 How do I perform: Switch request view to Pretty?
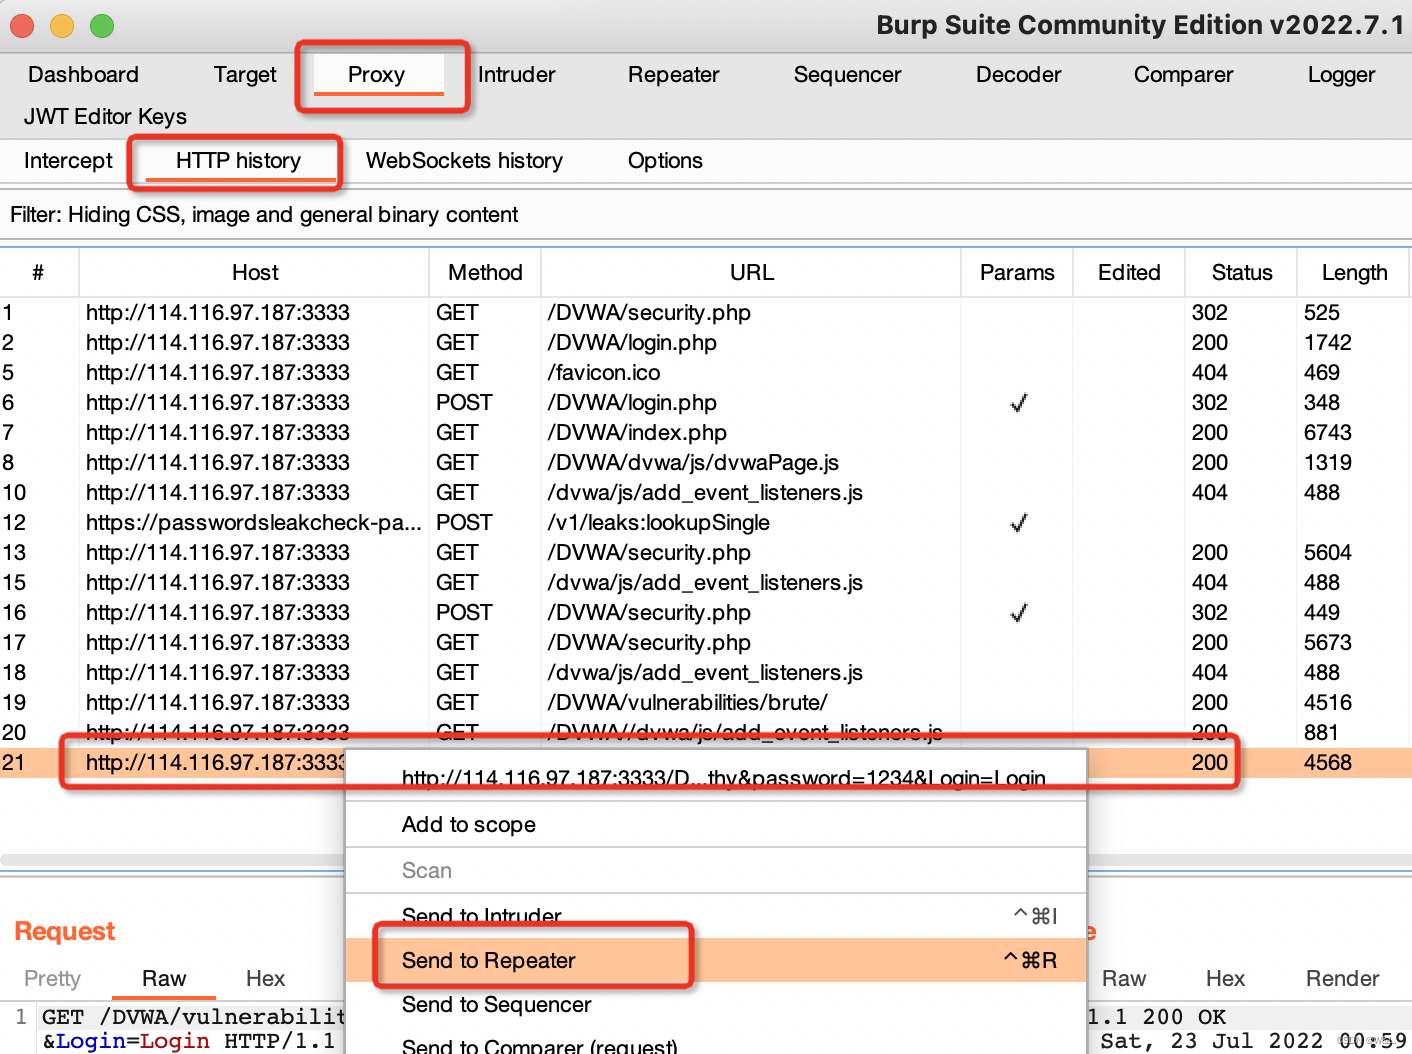click(52, 979)
